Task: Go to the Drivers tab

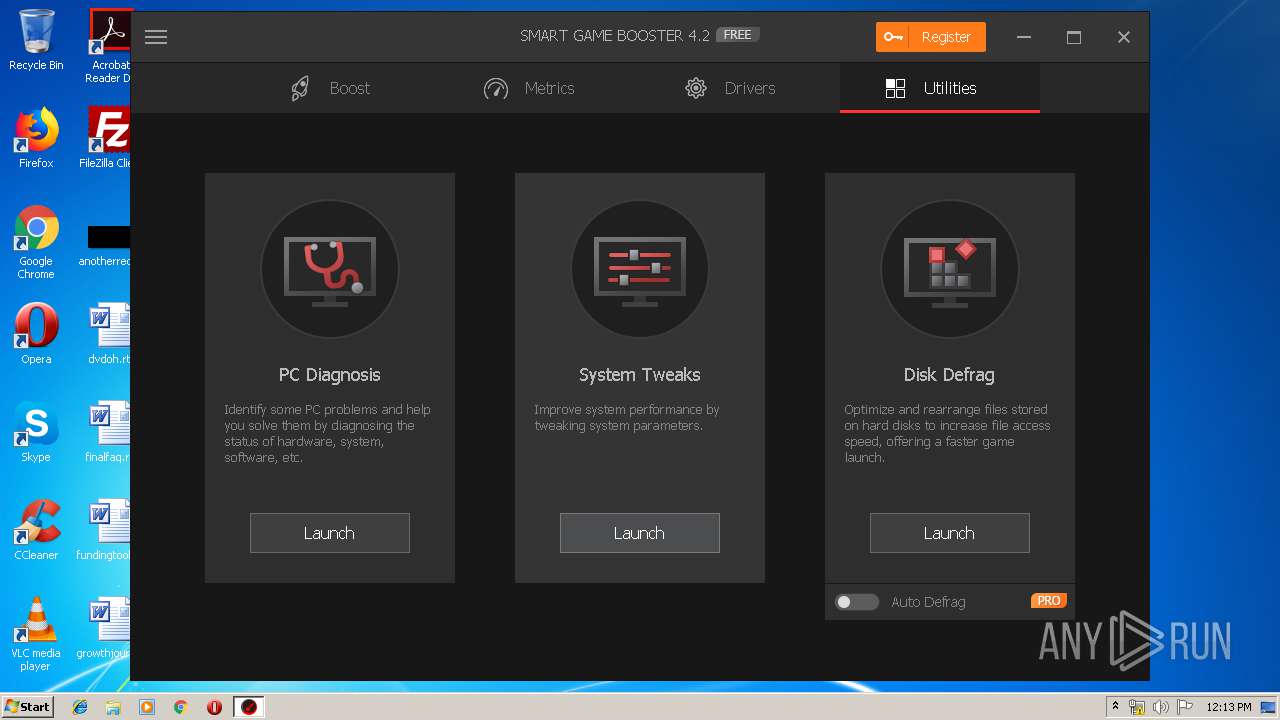Action: [x=730, y=88]
